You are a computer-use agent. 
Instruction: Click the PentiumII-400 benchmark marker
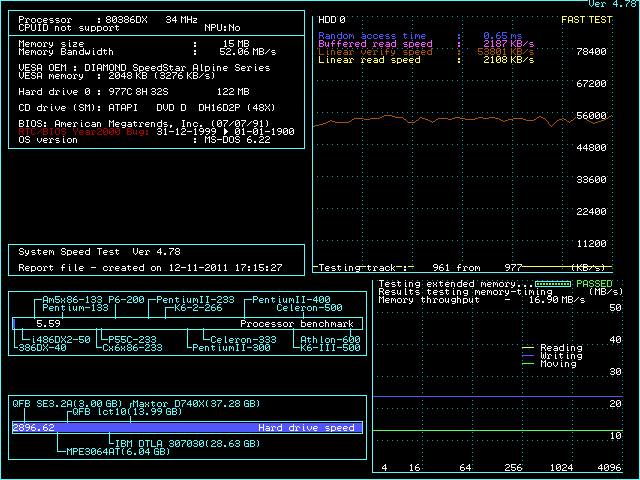pos(291,300)
